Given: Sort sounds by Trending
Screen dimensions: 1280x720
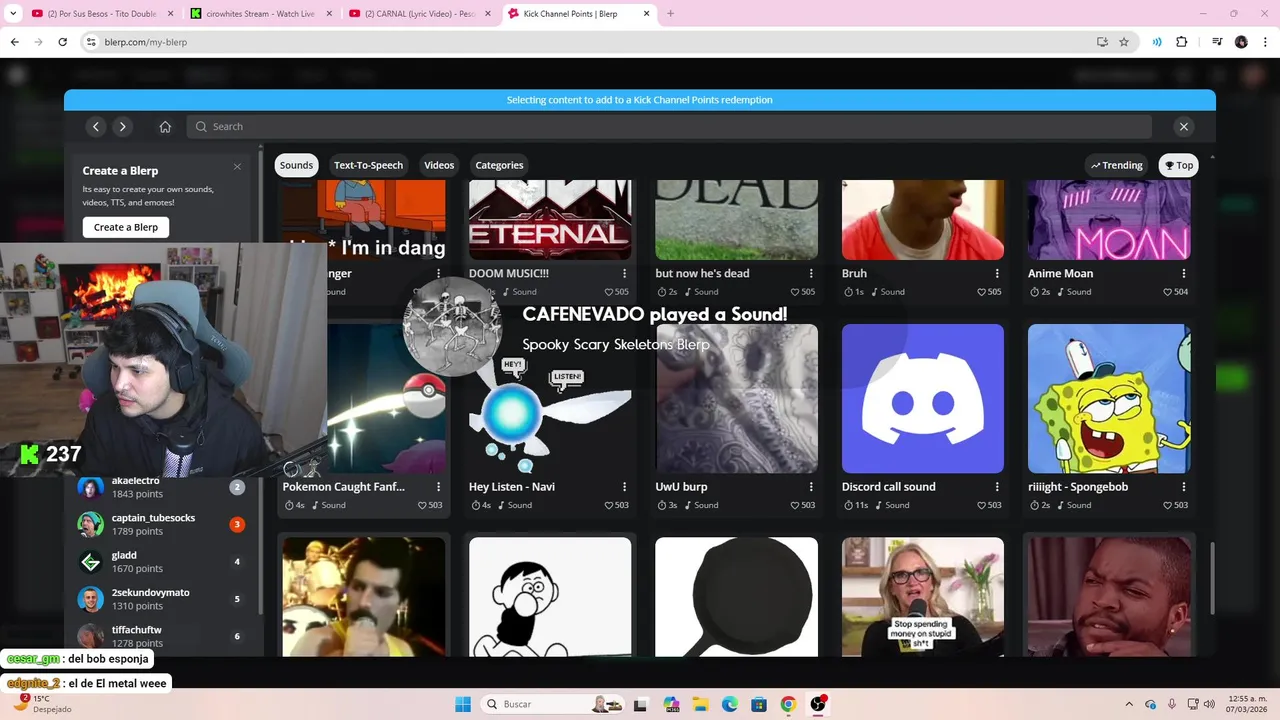Looking at the screenshot, I should pyautogui.click(x=1116, y=165).
